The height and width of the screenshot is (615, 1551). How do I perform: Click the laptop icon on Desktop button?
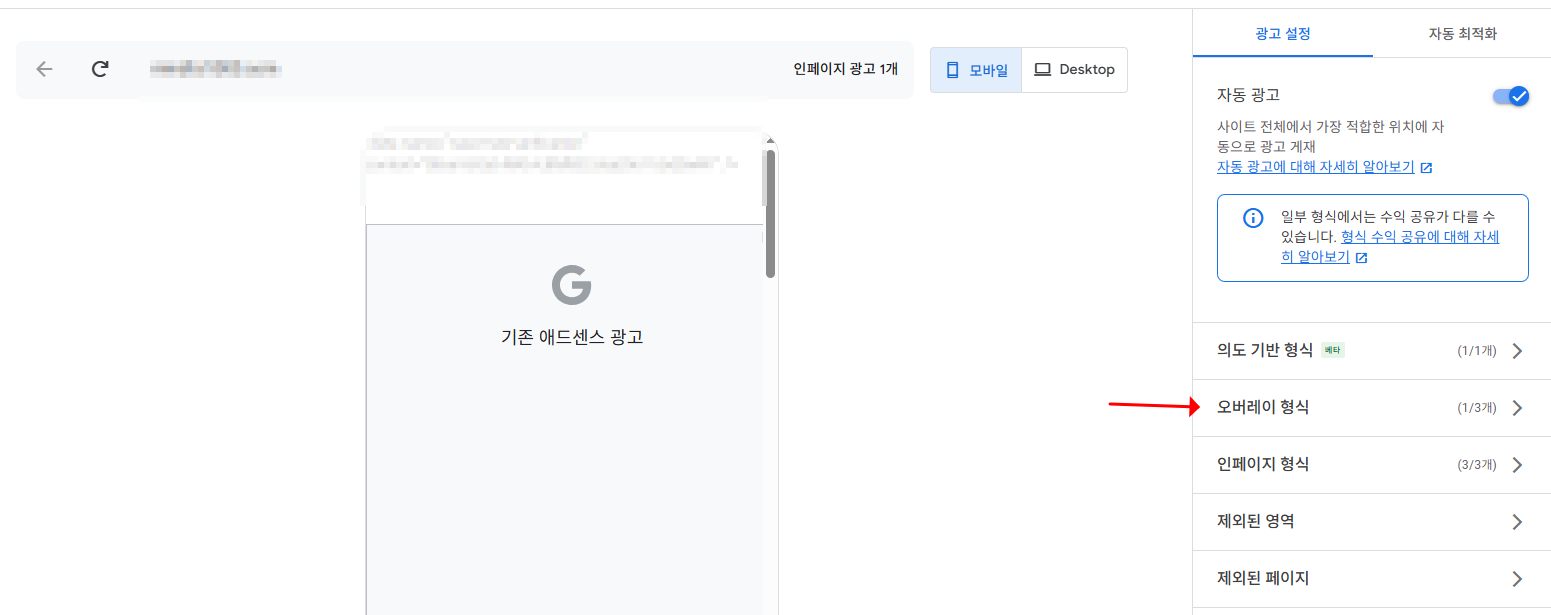1042,70
